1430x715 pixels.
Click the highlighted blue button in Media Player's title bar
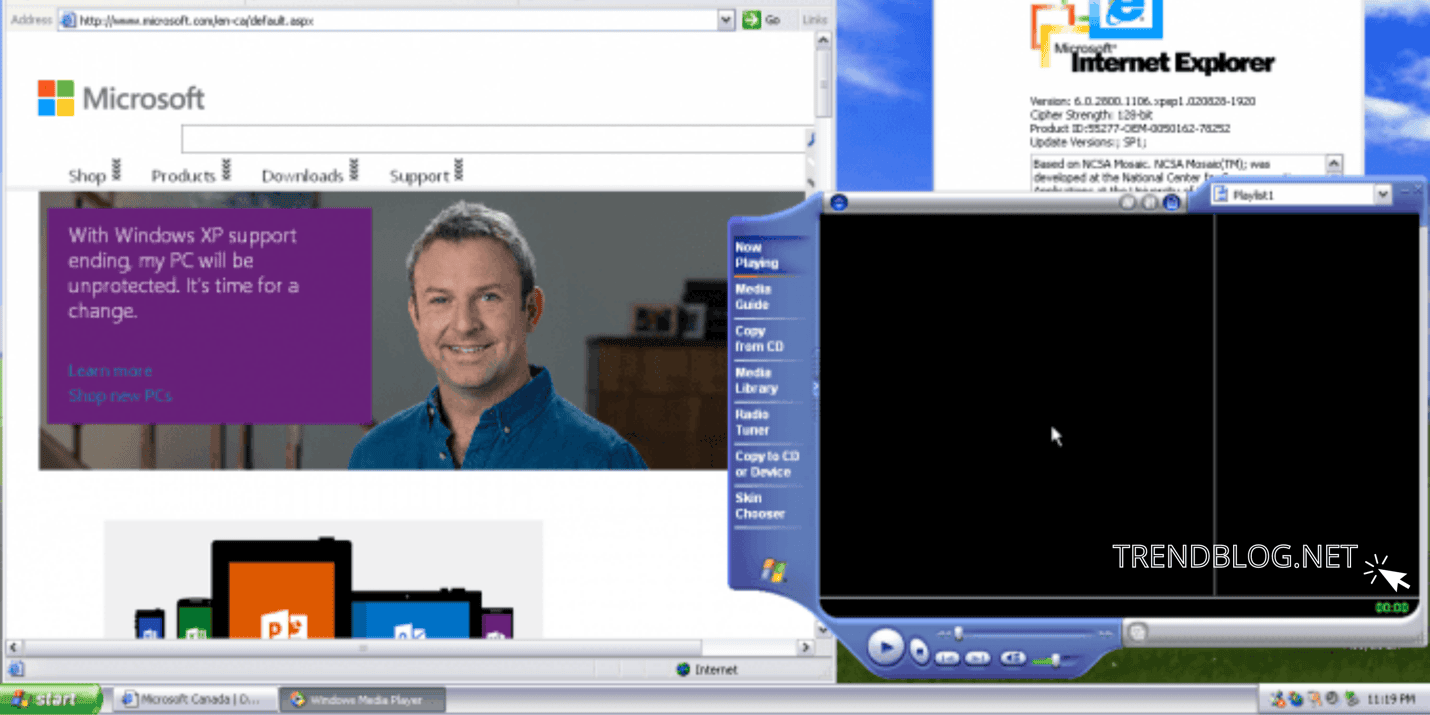(1172, 203)
